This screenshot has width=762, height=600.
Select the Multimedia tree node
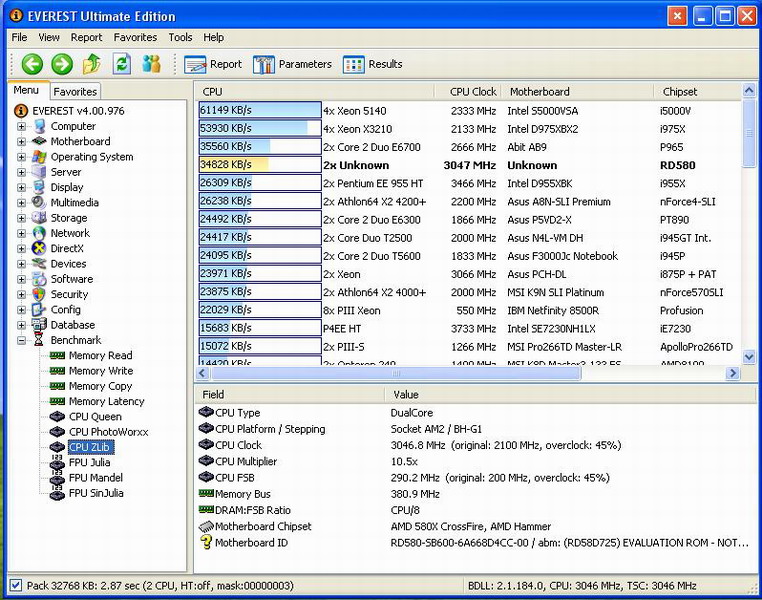pos(74,203)
